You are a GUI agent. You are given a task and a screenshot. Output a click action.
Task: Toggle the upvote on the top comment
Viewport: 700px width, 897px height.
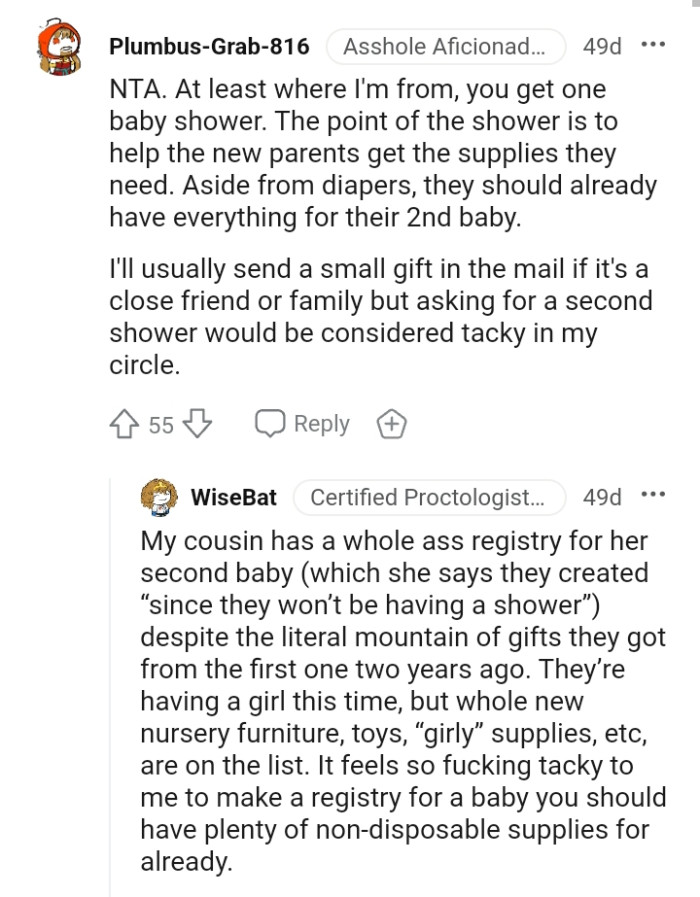122,423
